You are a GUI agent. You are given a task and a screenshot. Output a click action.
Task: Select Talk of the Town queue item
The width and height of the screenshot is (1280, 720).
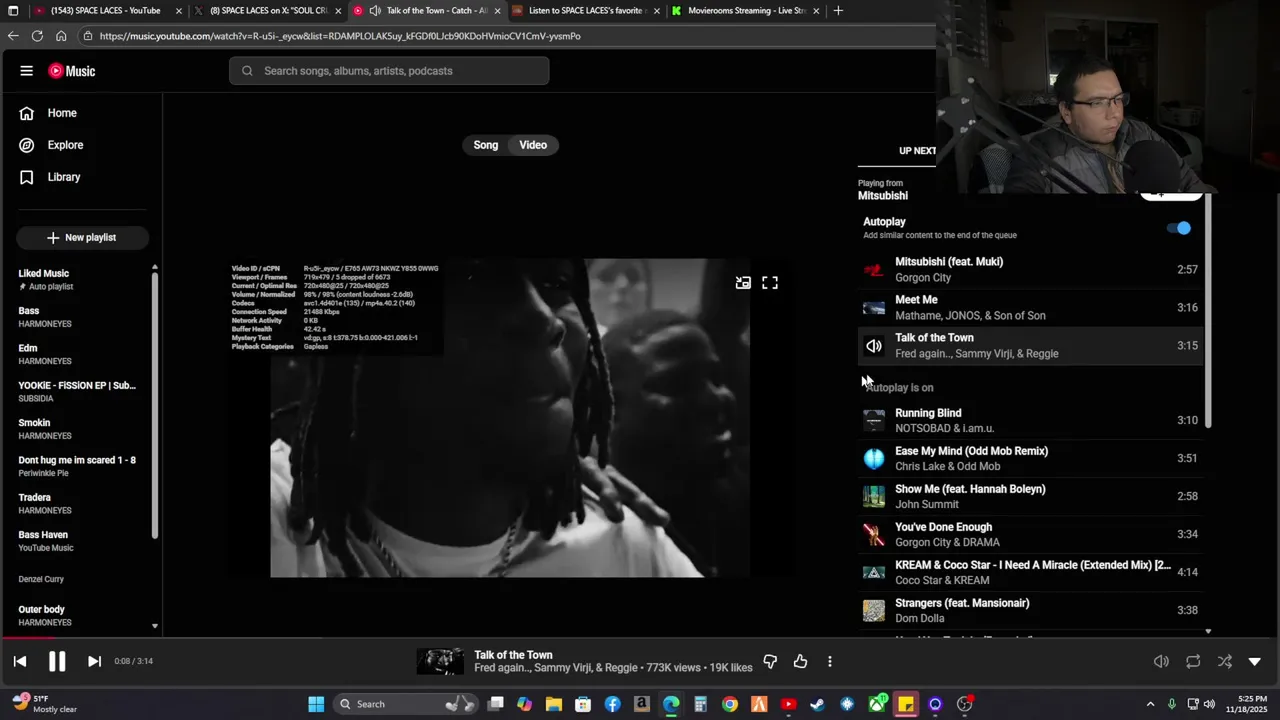click(1030, 346)
